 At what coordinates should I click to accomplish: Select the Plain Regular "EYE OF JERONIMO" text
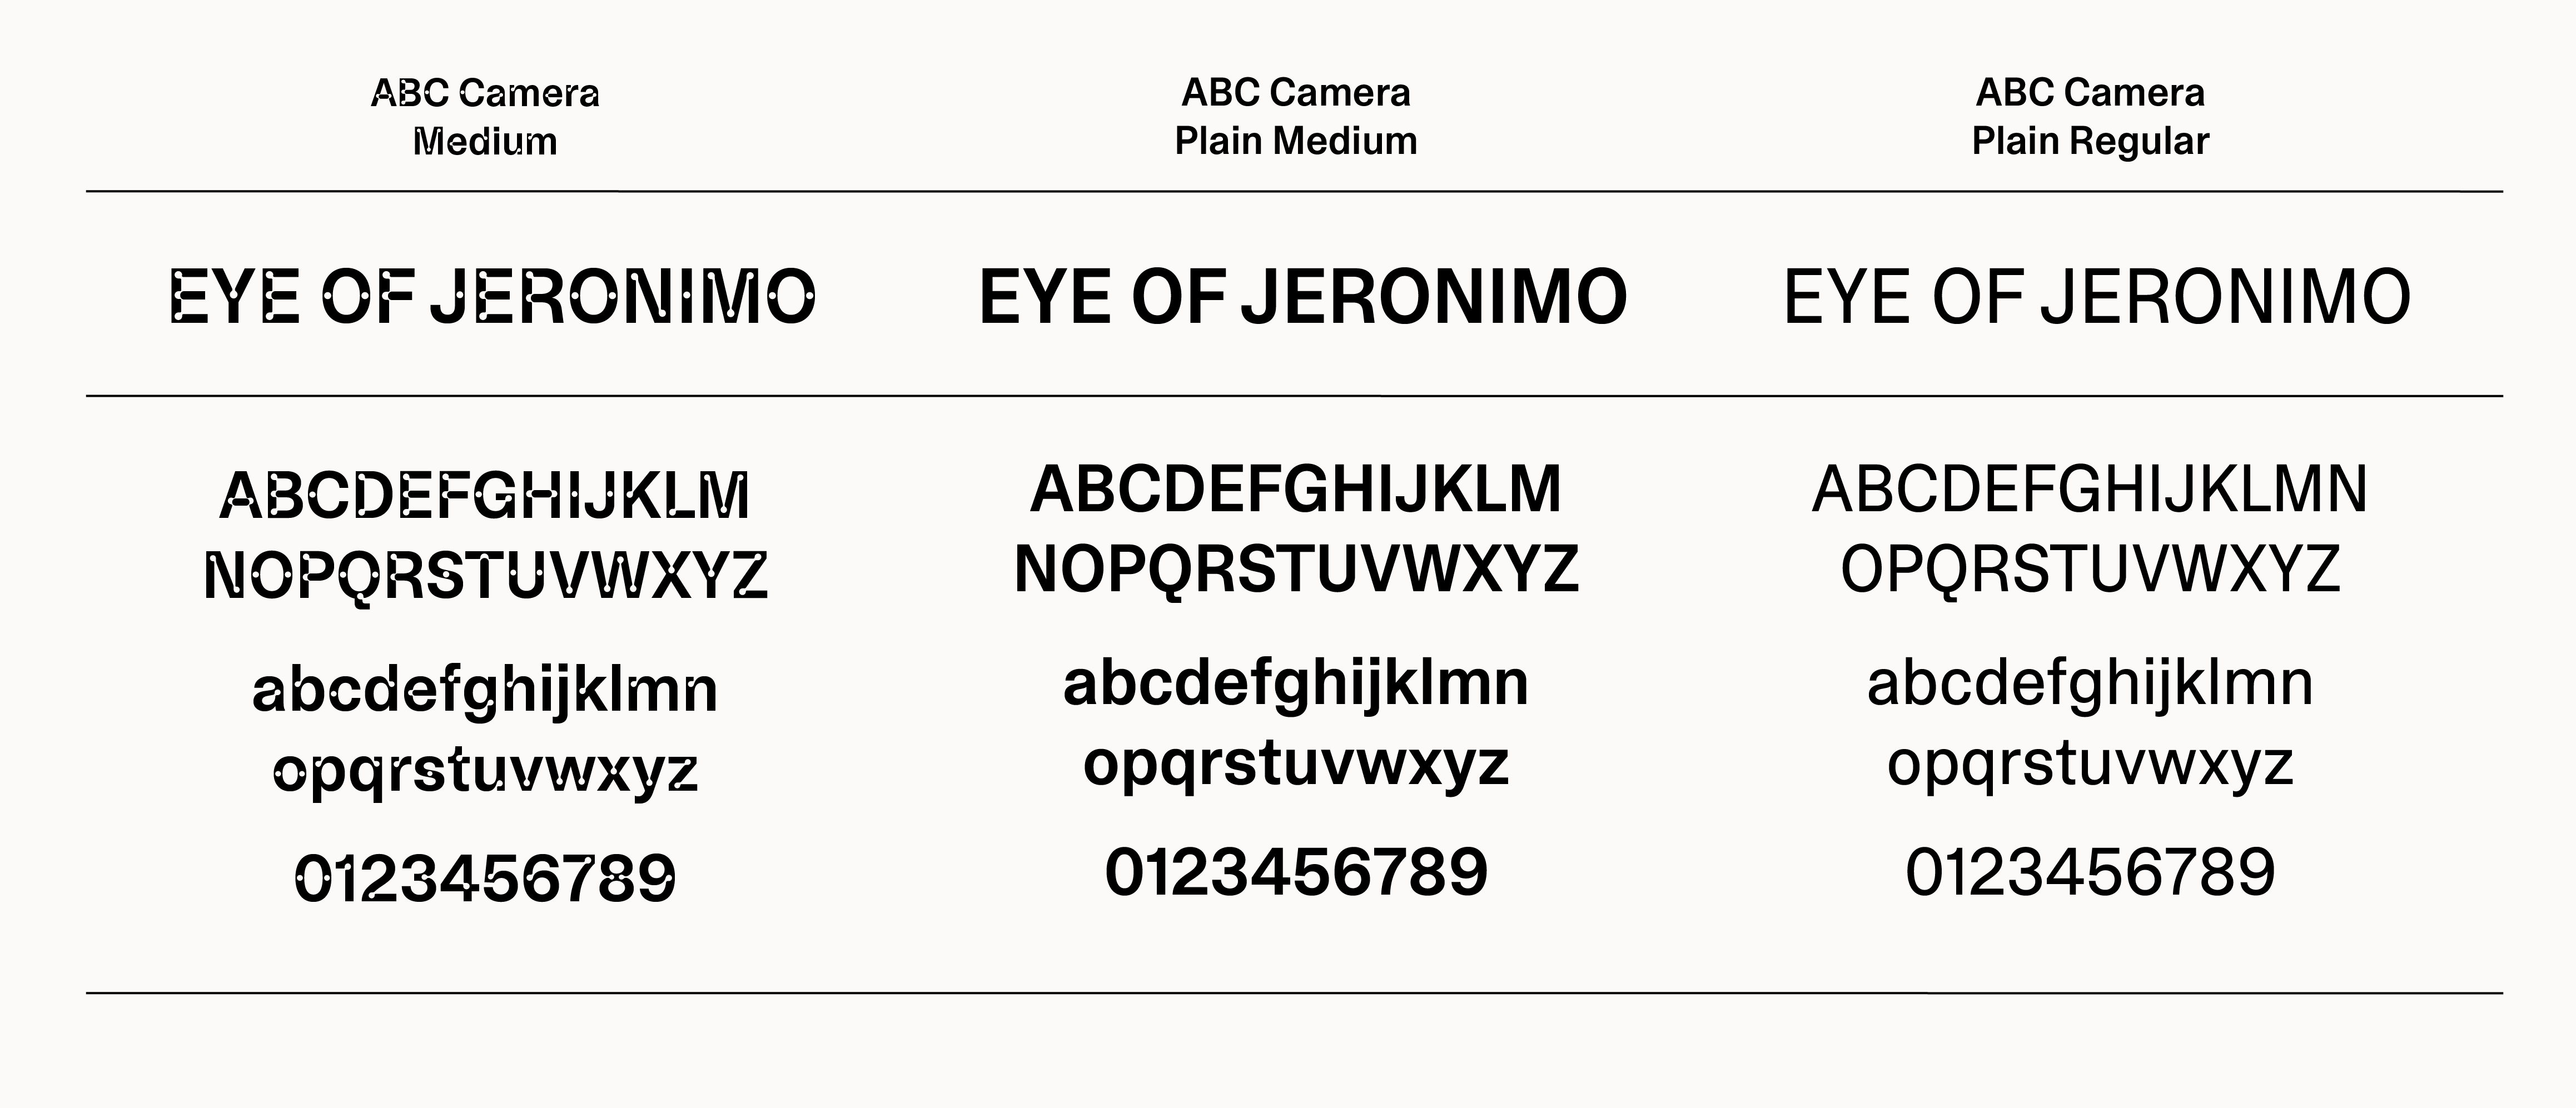2097,297
